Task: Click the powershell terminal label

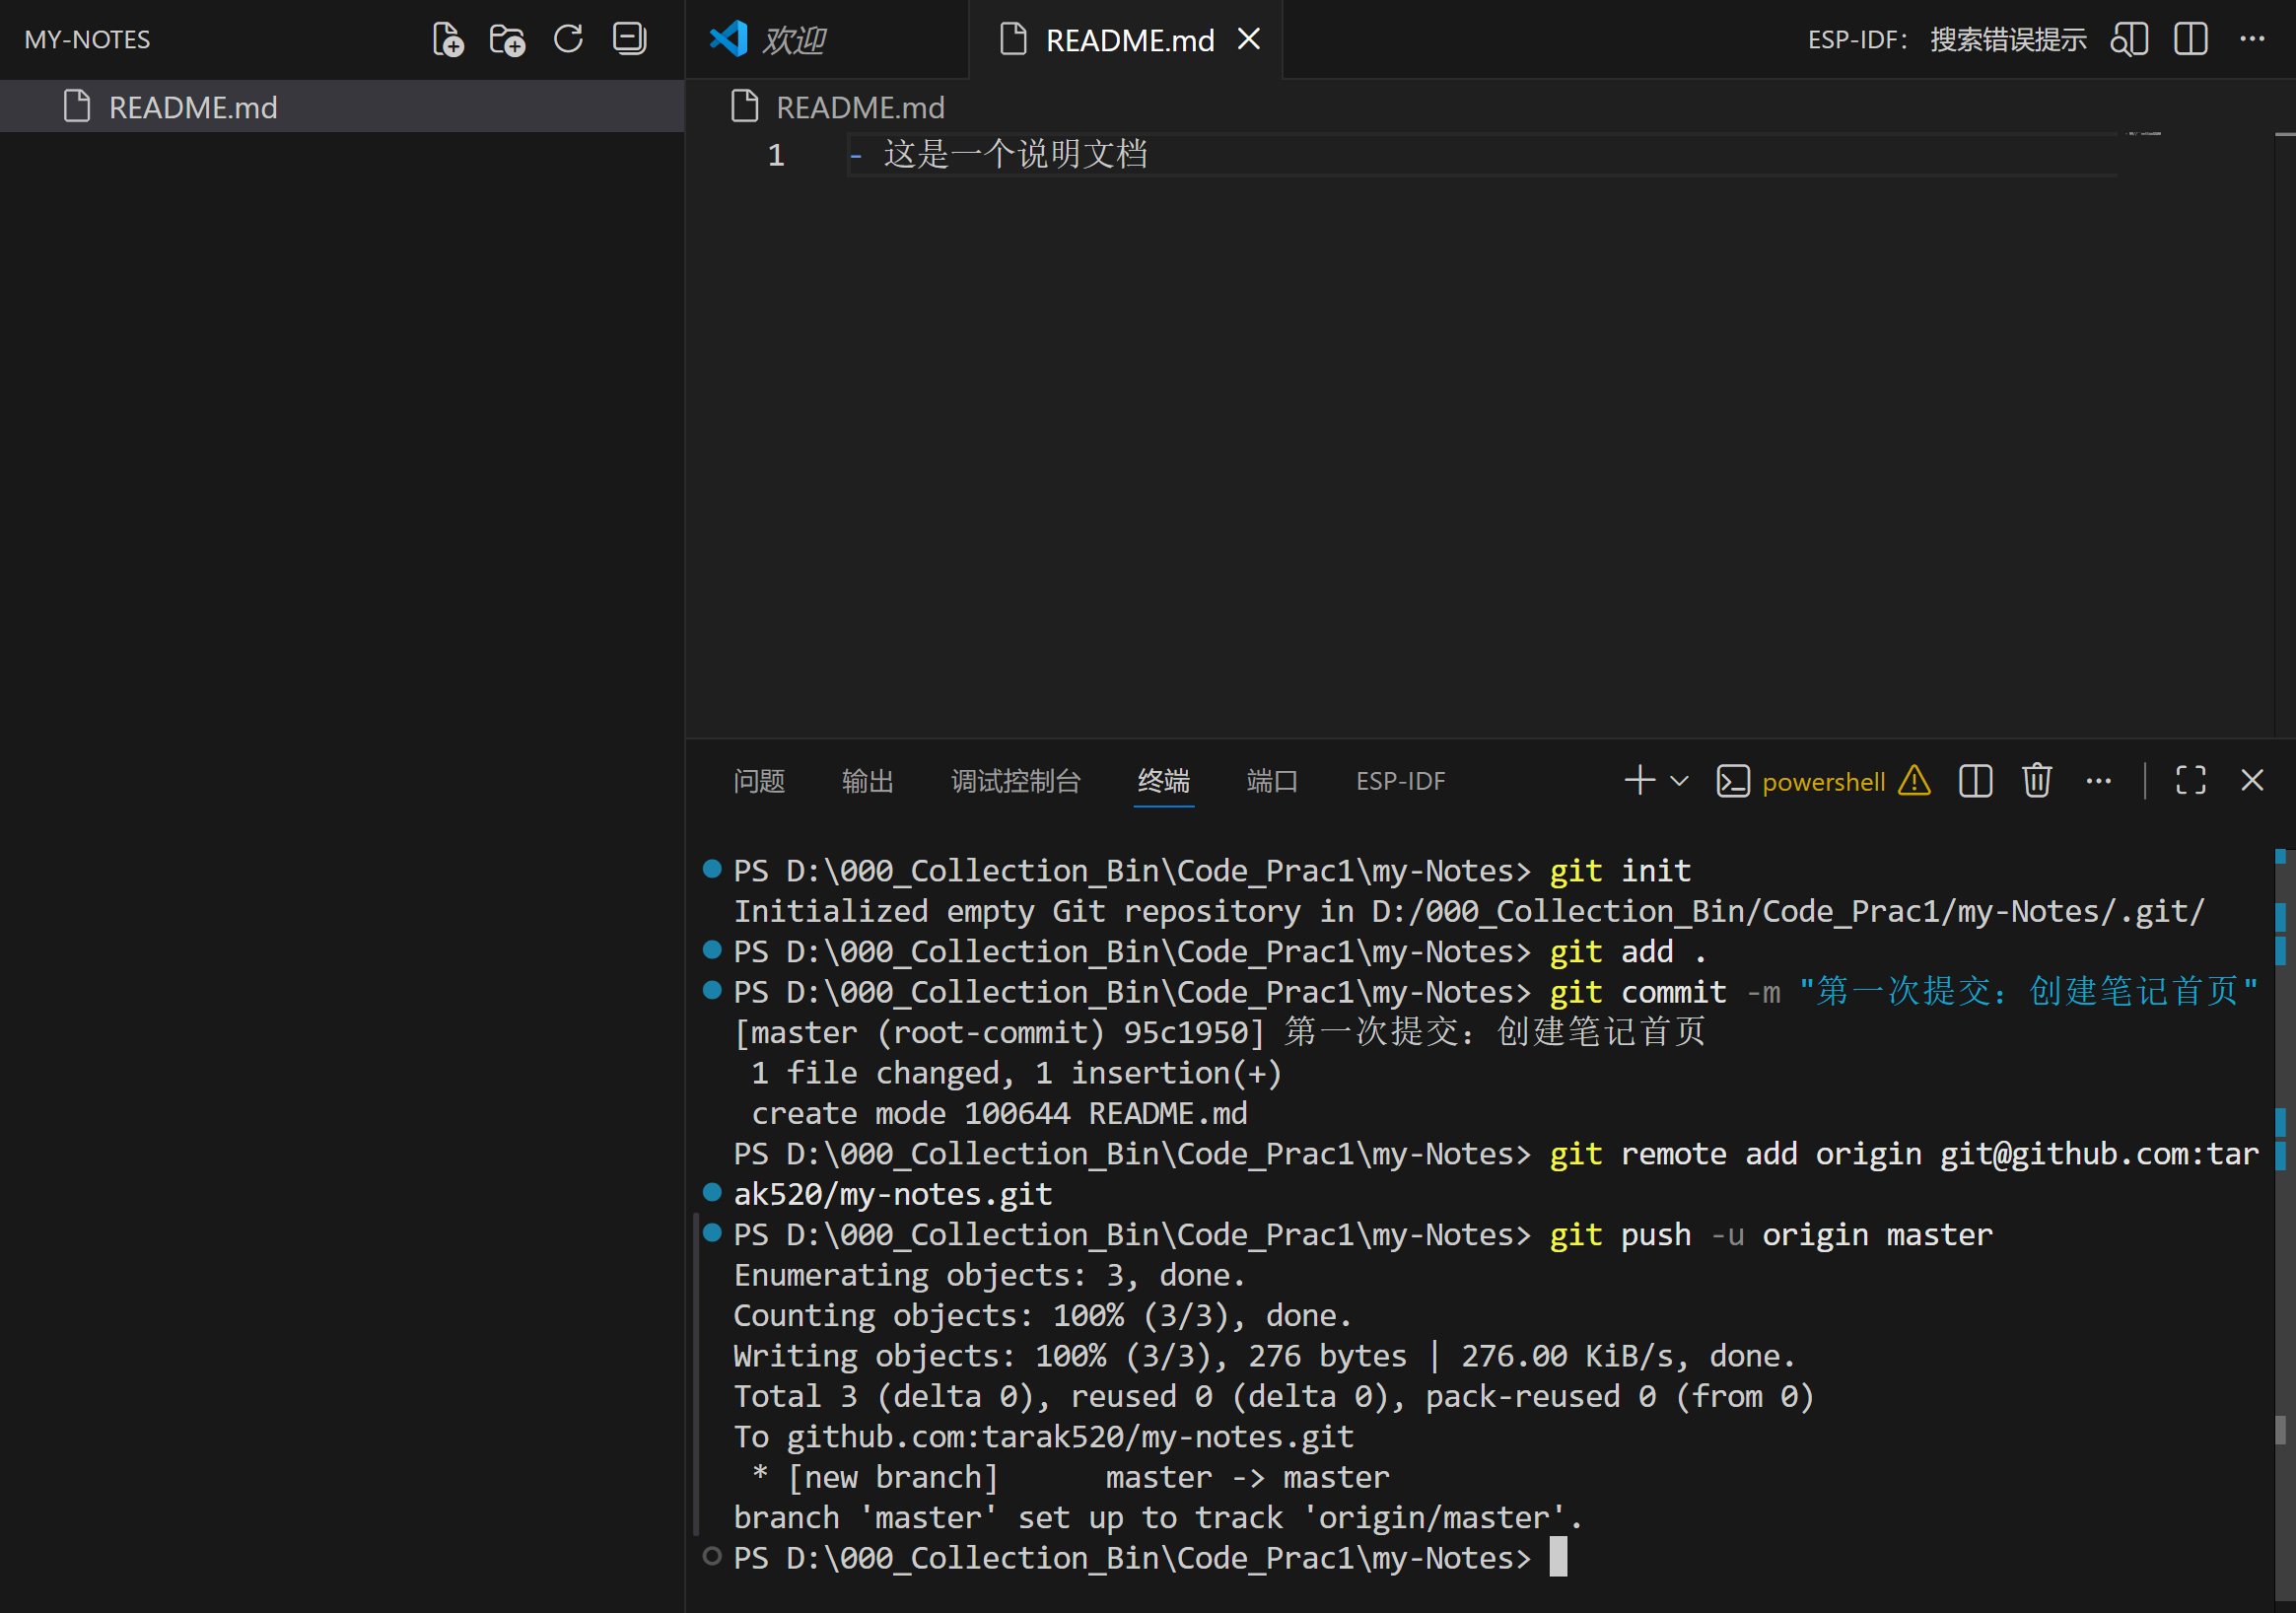Action: point(1823,782)
